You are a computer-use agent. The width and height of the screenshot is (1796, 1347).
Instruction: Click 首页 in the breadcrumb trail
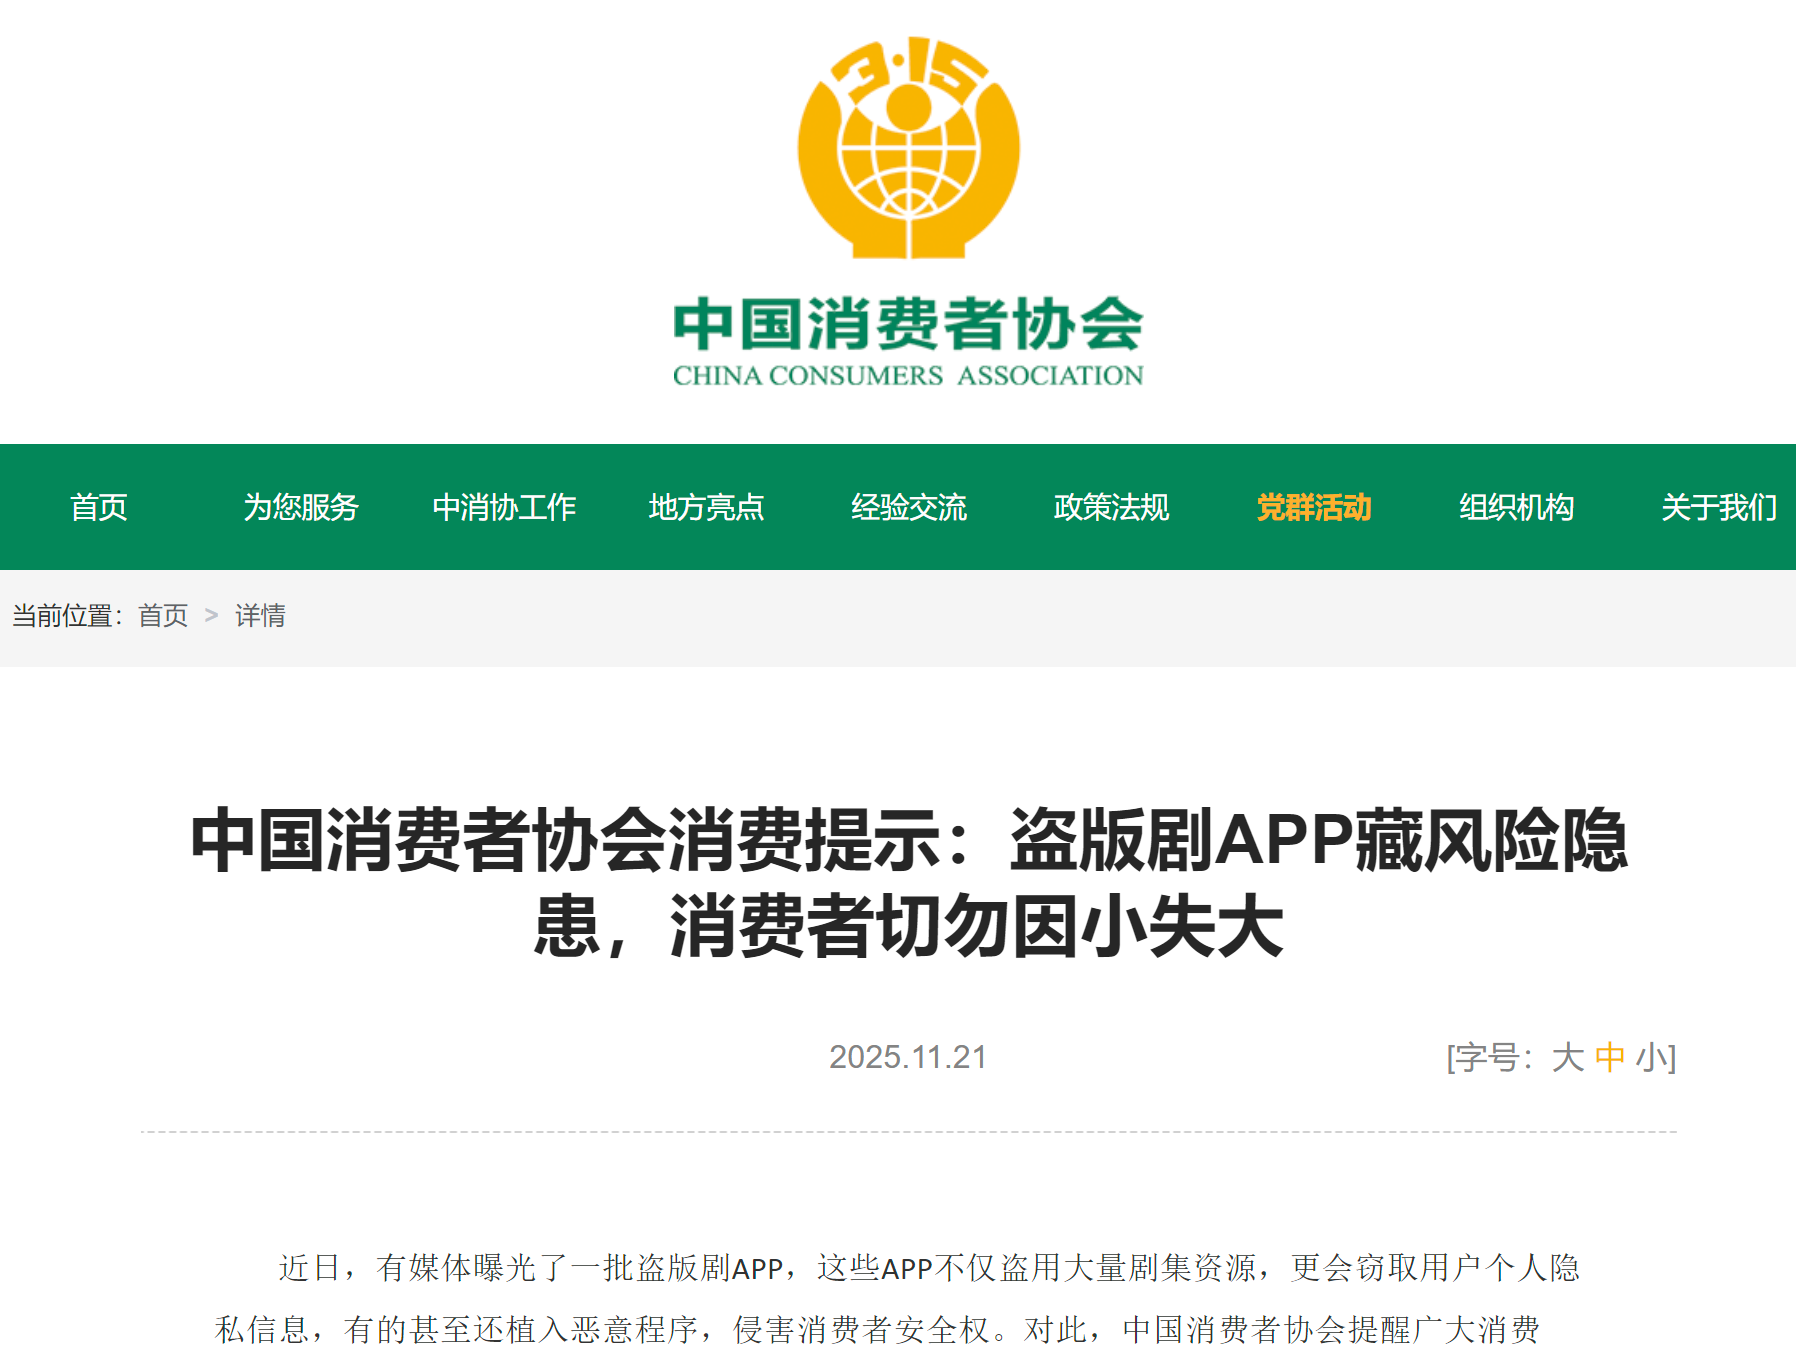tap(163, 616)
